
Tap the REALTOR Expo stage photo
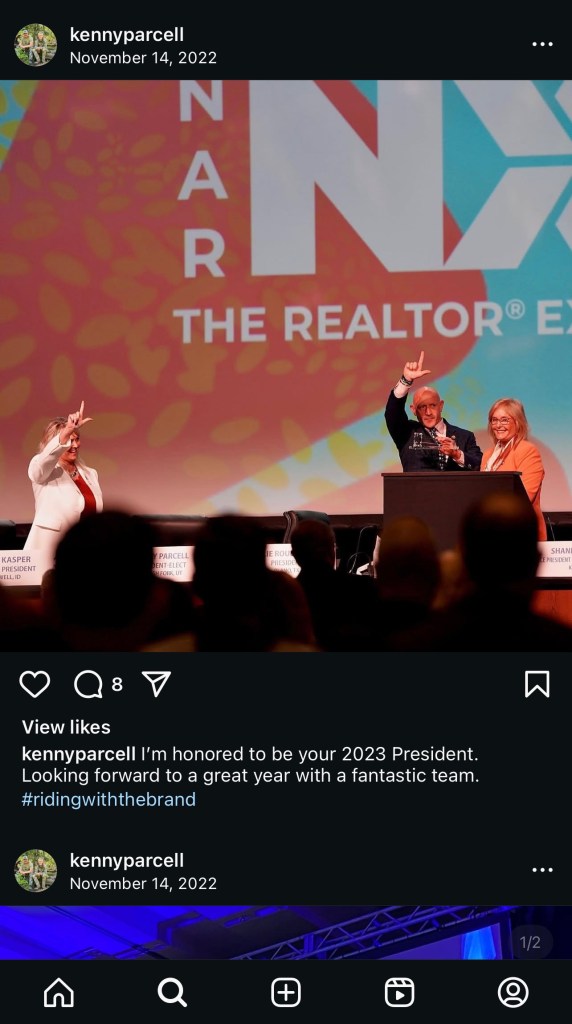(286, 366)
